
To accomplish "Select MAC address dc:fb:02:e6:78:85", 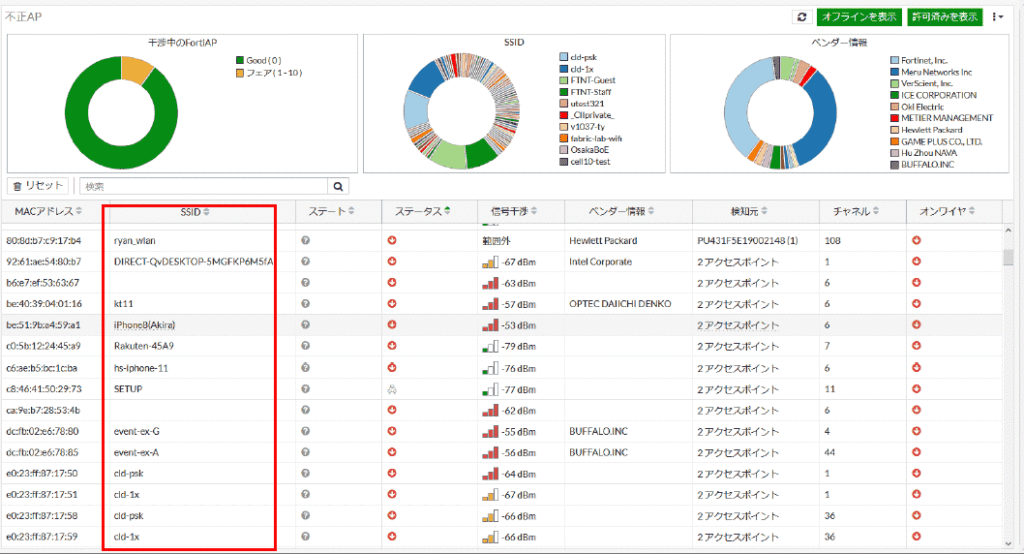I will [42, 452].
